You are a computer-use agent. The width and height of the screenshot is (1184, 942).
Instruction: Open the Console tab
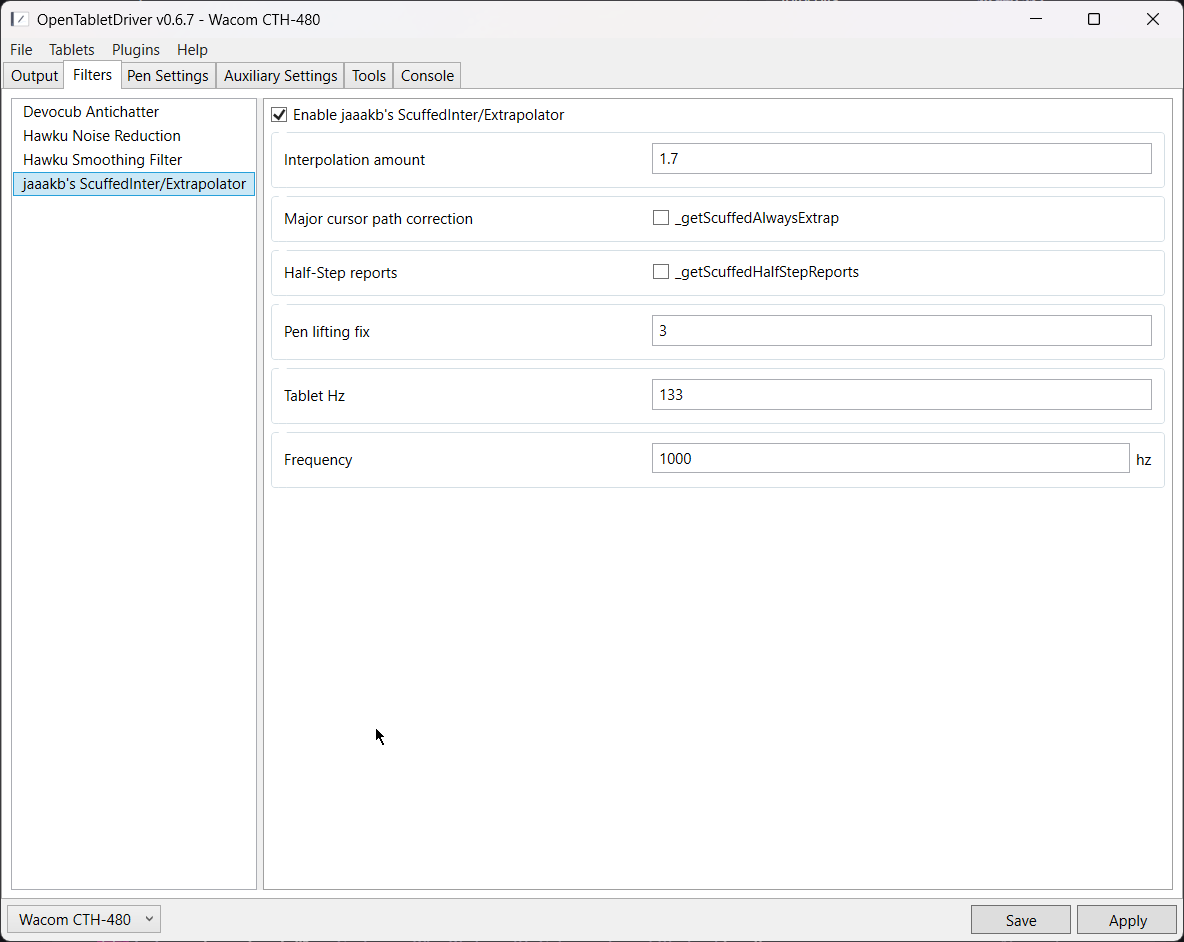point(427,75)
